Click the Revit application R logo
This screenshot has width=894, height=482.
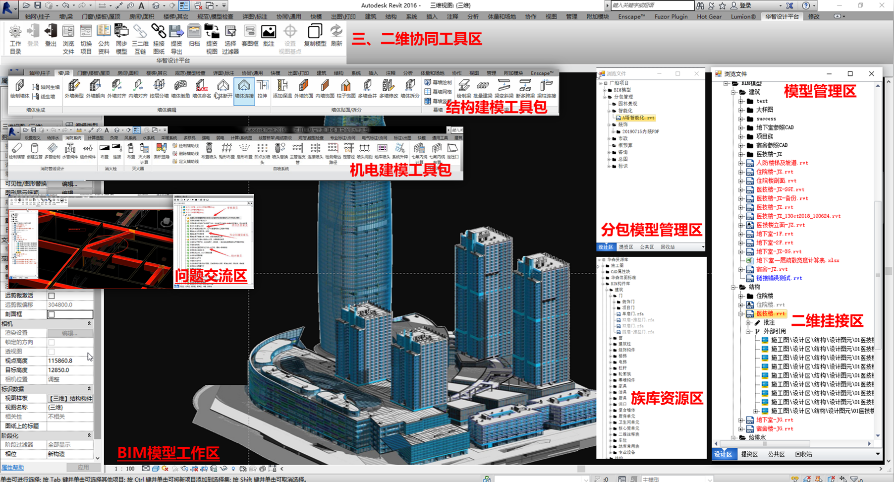click(x=9, y=7)
